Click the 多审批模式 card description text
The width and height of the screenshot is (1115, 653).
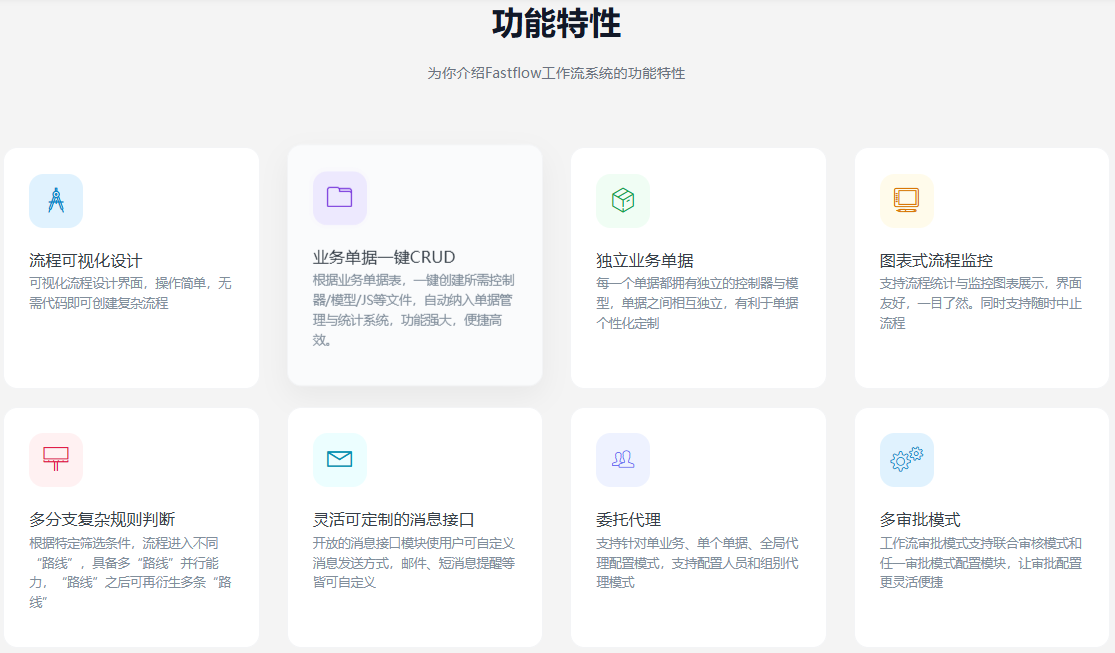click(x=980, y=562)
